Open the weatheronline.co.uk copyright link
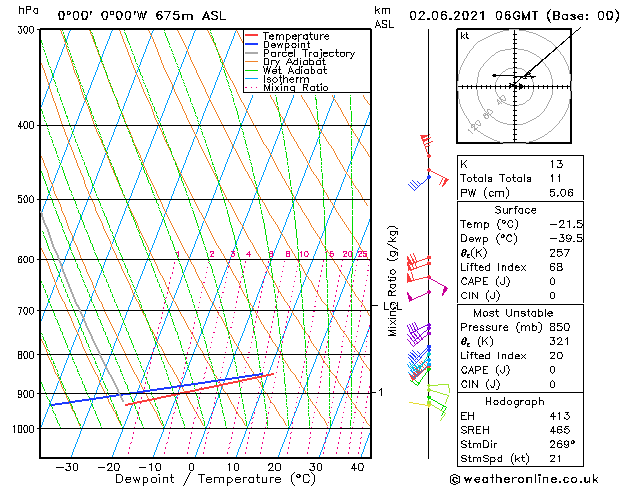Viewport: 629px width, 486px height. [x=524, y=479]
